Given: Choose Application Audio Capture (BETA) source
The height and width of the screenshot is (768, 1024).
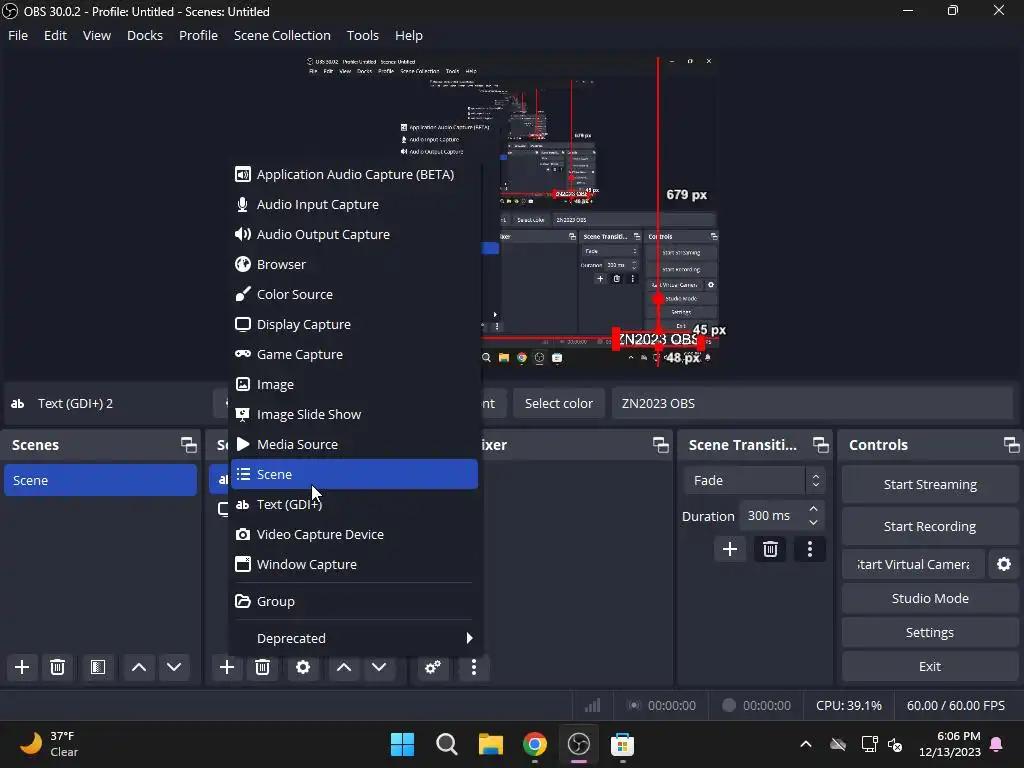Looking at the screenshot, I should [x=355, y=174].
